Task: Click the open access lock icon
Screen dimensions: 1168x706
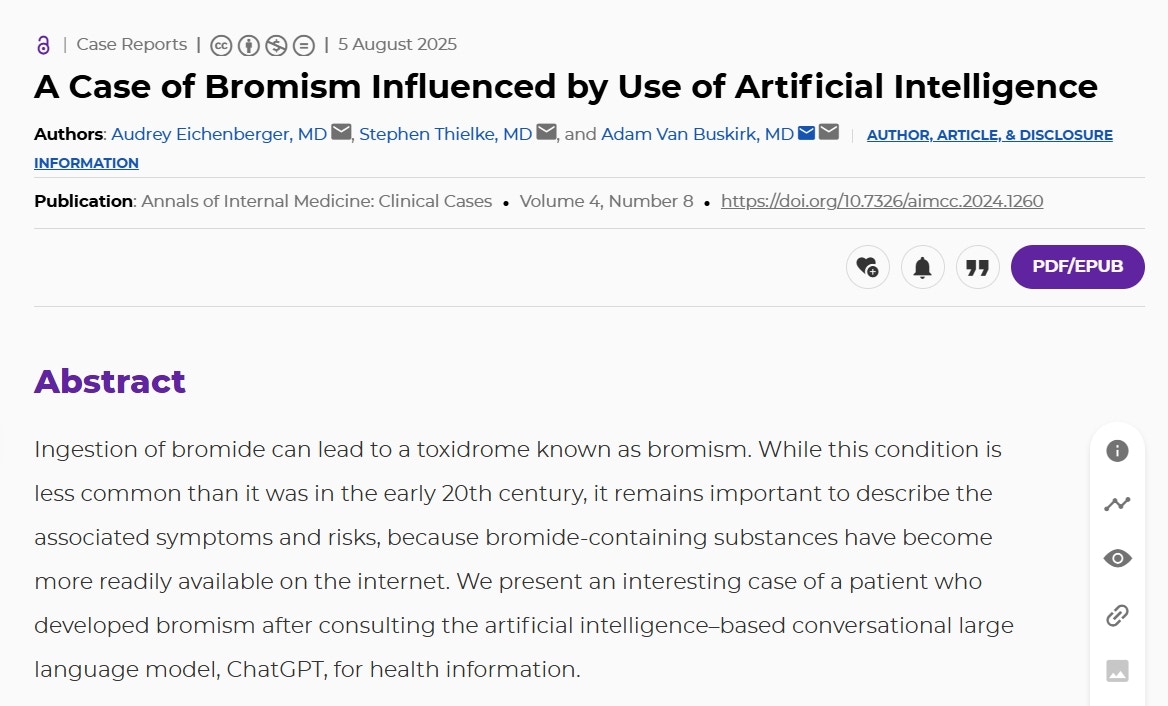Action: point(43,45)
